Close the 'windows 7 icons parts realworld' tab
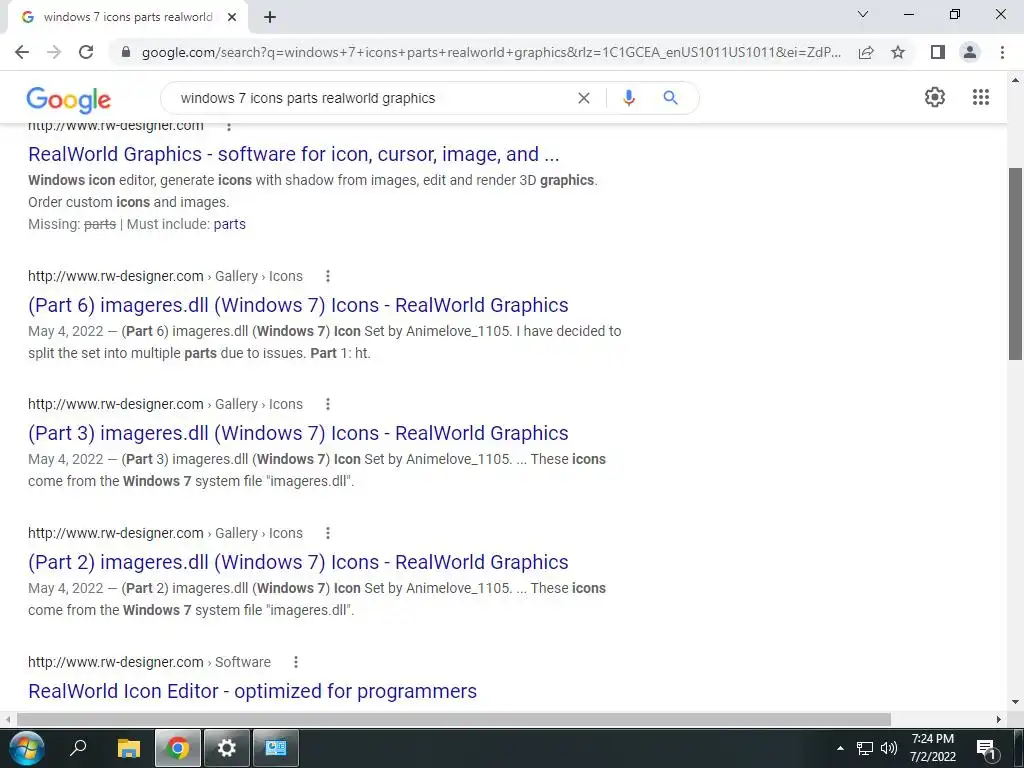 [x=232, y=18]
